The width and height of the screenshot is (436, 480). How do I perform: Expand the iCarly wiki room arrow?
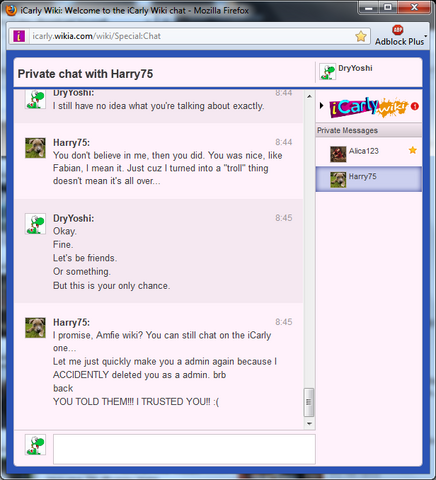321,106
